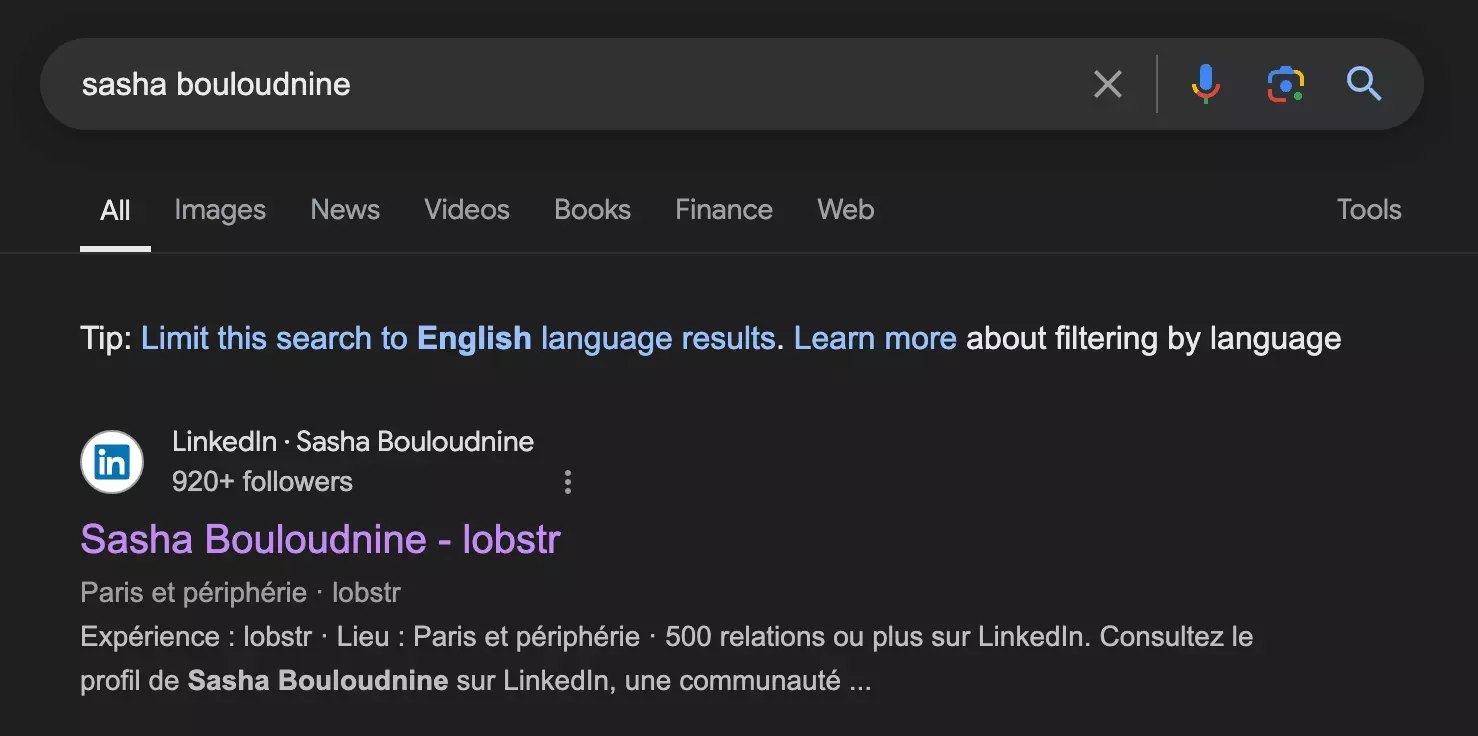This screenshot has width=1478, height=736.
Task: Open the three-dot menu beside the LinkedIn result
Action: (x=567, y=482)
